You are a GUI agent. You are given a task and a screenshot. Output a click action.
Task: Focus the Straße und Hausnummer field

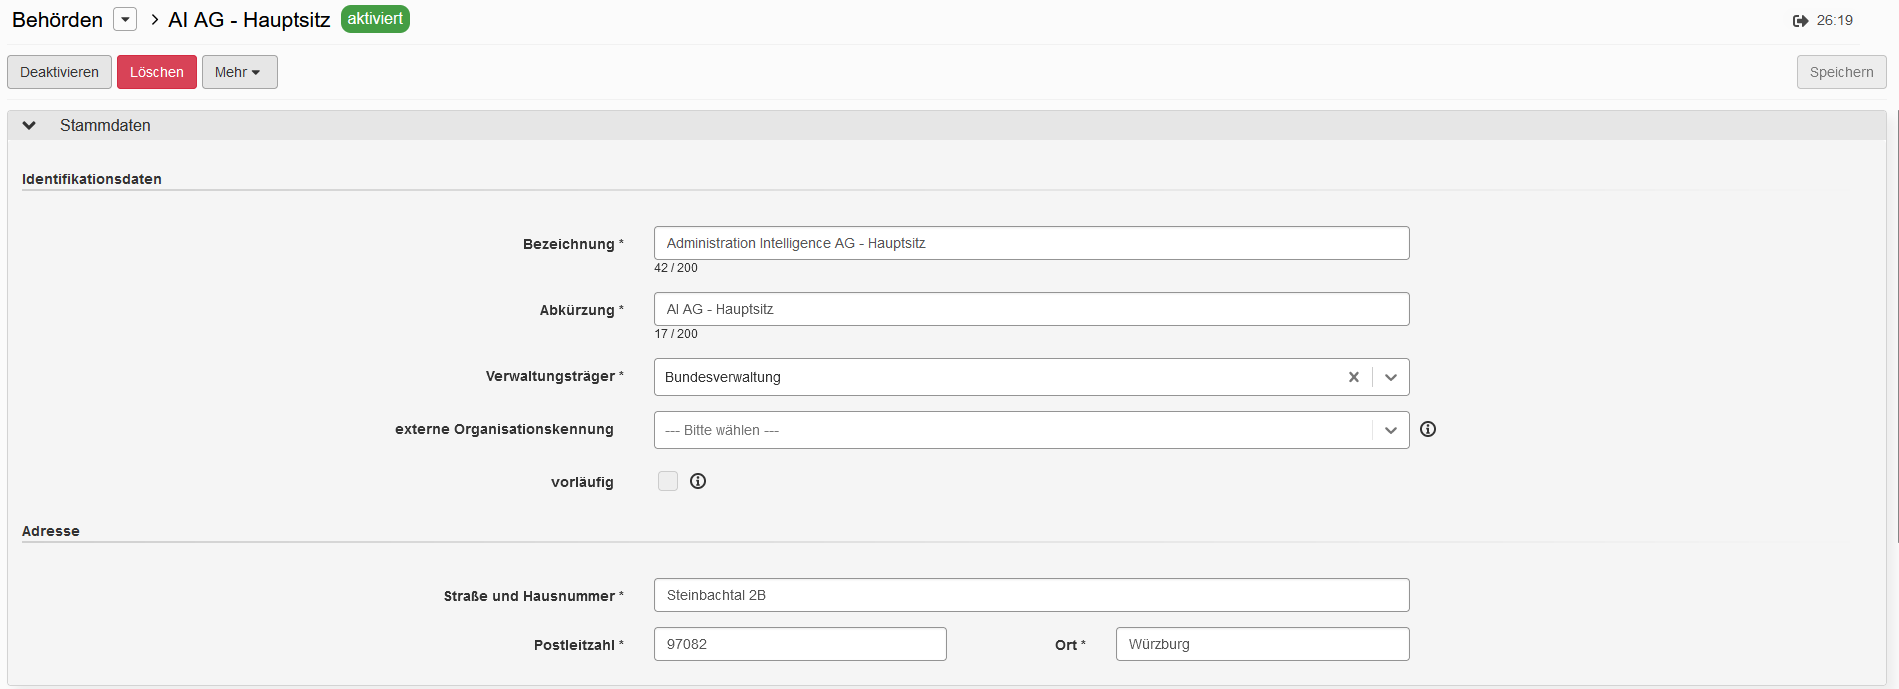(1031, 595)
